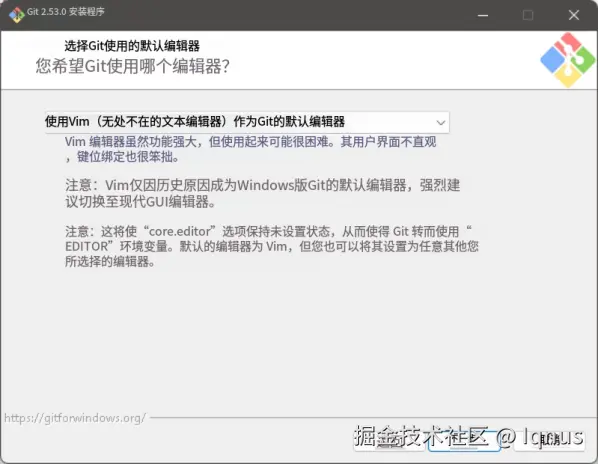
Task: Click the colorful Git logo in the header
Action: click(x=567, y=60)
